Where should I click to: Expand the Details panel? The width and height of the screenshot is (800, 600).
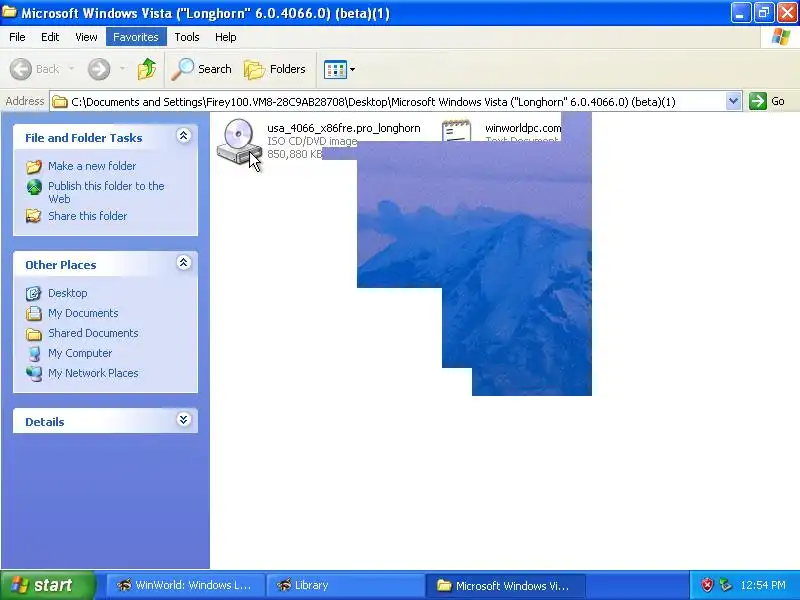coord(184,420)
